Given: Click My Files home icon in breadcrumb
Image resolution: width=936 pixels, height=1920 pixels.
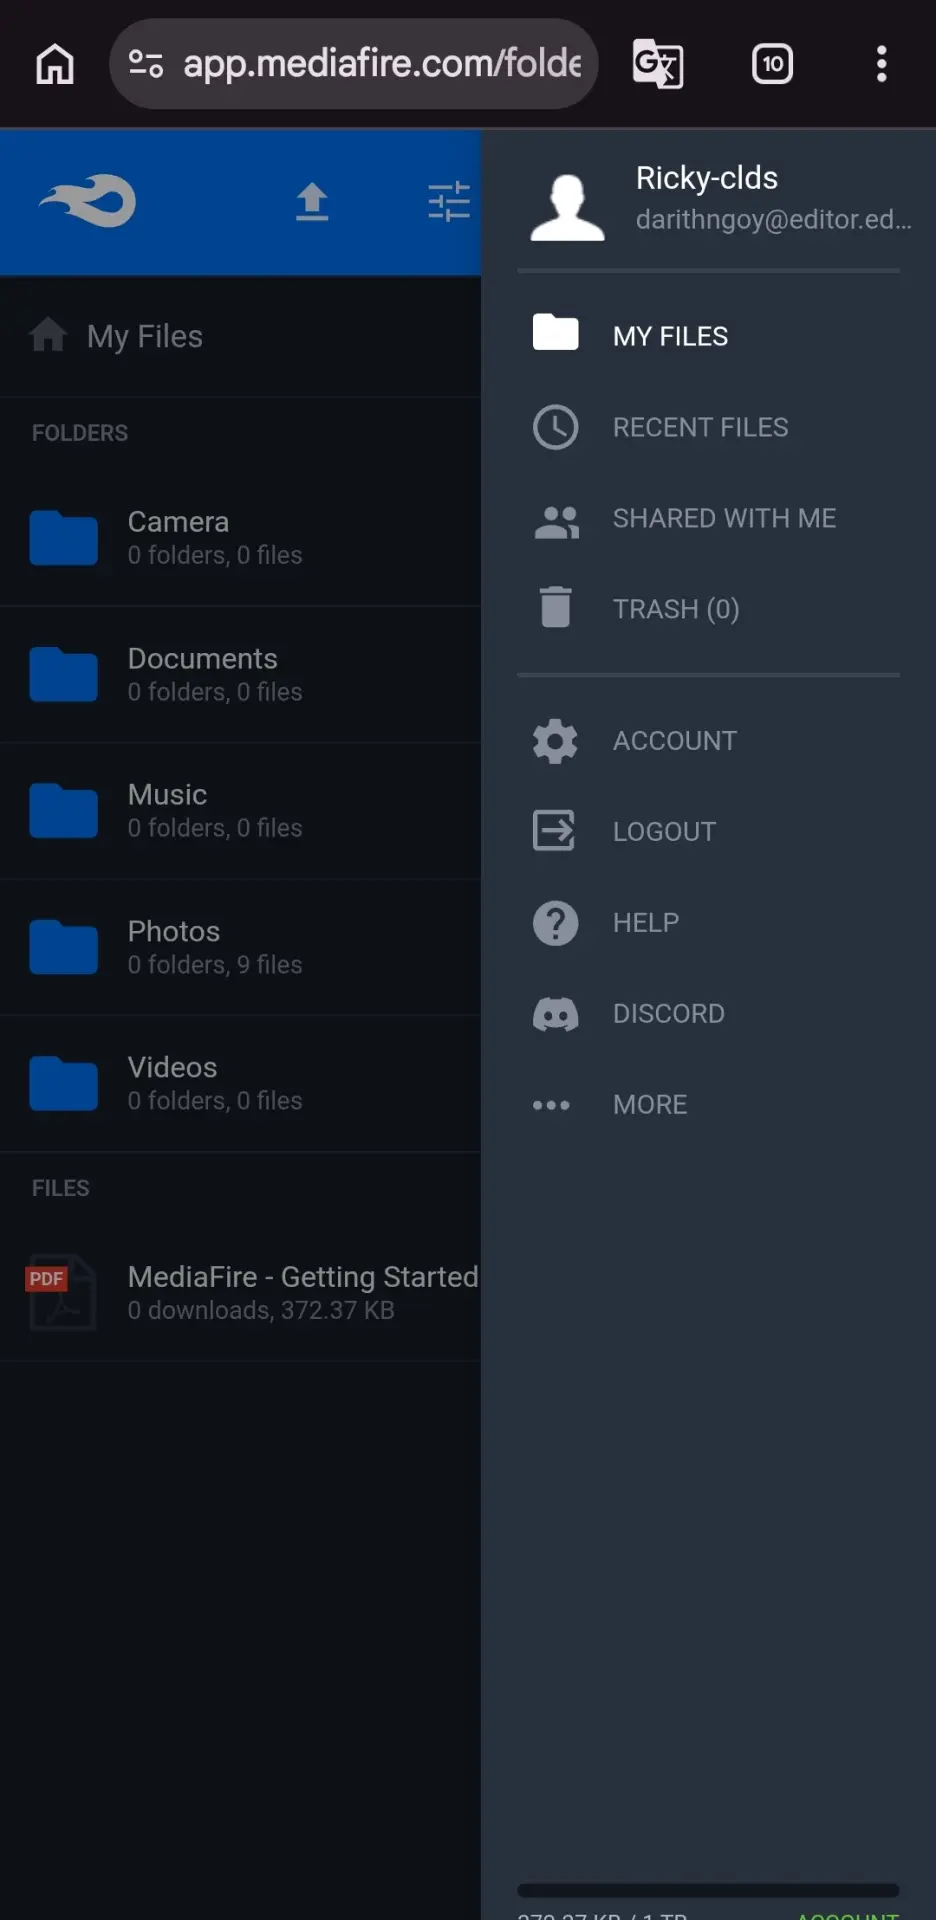Looking at the screenshot, I should click(48, 335).
